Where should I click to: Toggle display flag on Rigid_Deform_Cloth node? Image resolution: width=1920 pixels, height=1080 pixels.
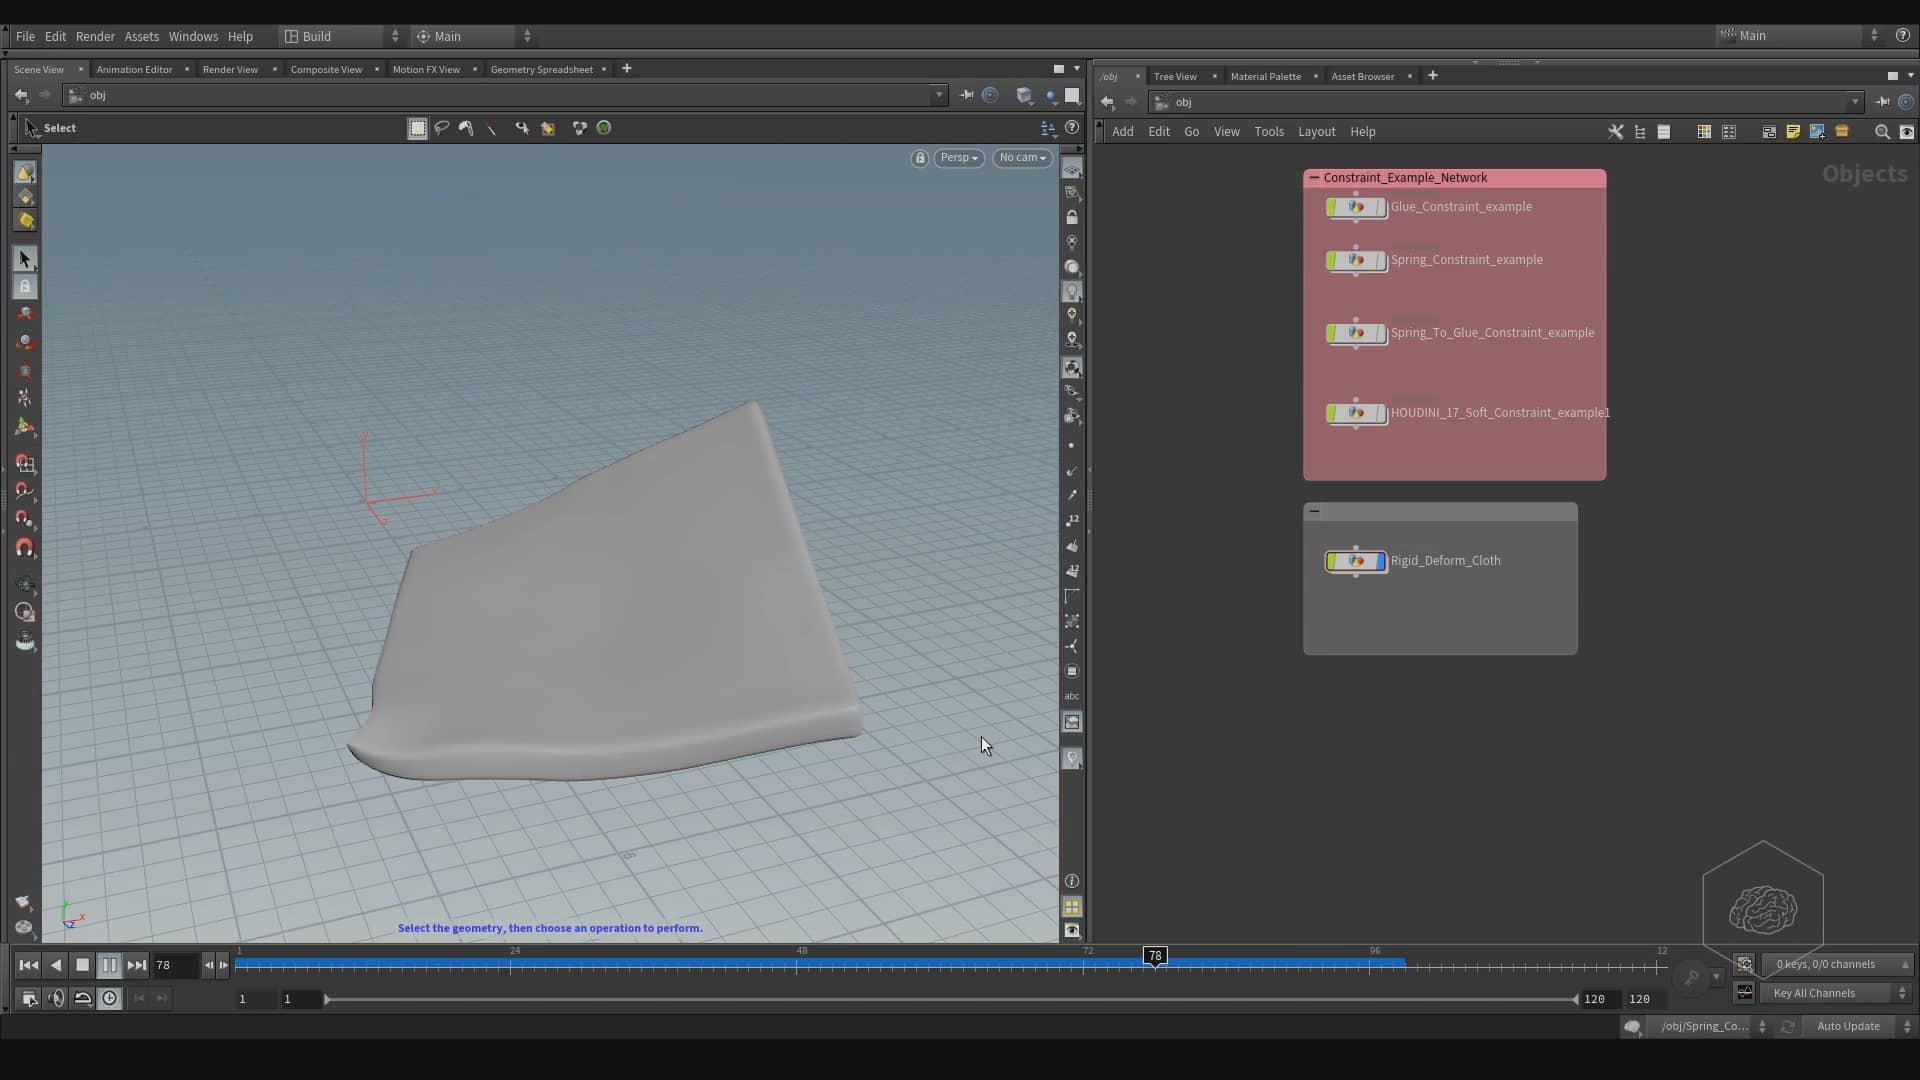(x=1380, y=561)
